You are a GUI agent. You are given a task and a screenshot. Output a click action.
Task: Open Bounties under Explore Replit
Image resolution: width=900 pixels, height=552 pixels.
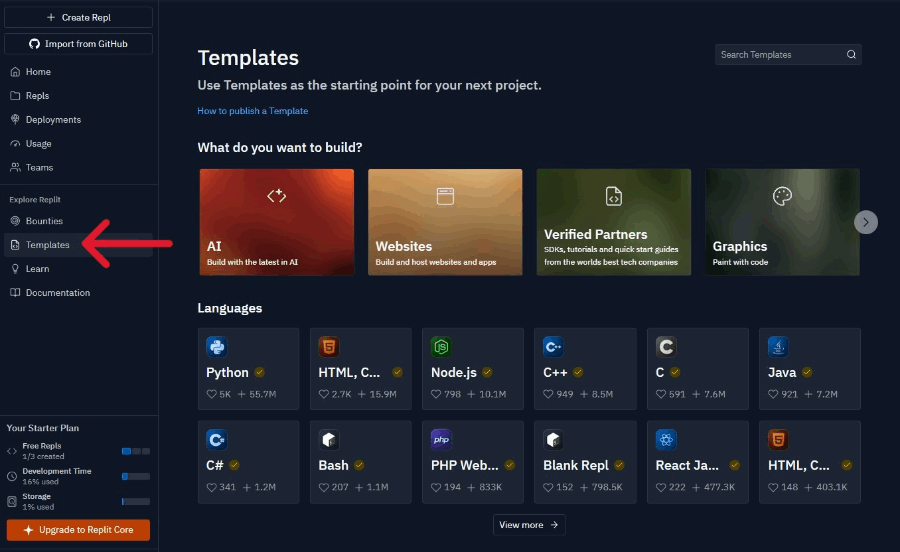pos(79,221)
